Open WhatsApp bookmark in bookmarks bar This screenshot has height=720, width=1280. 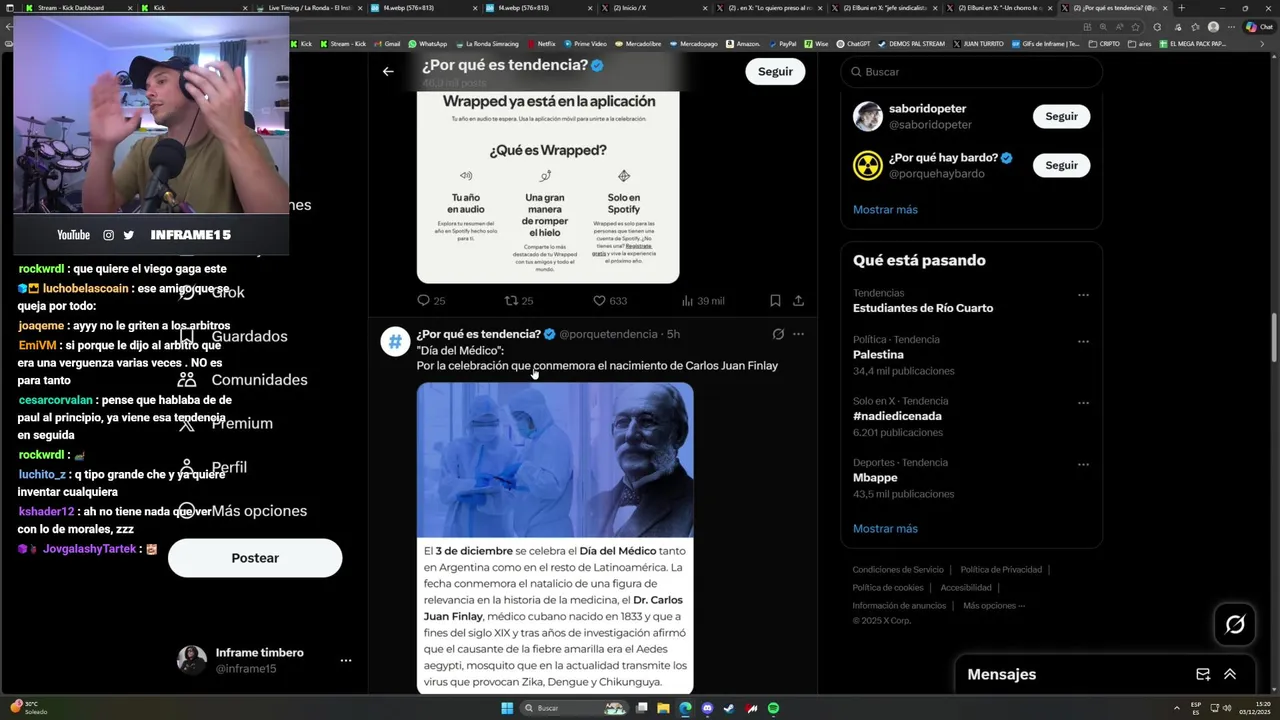427,44
